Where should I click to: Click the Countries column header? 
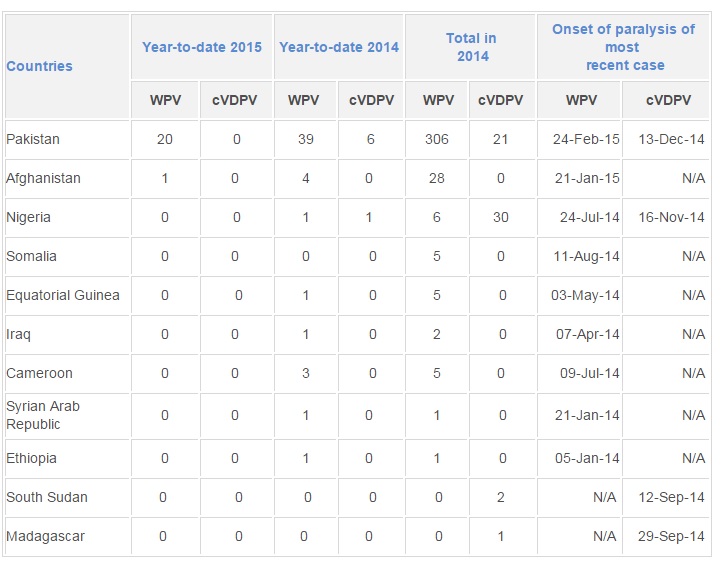click(39, 66)
